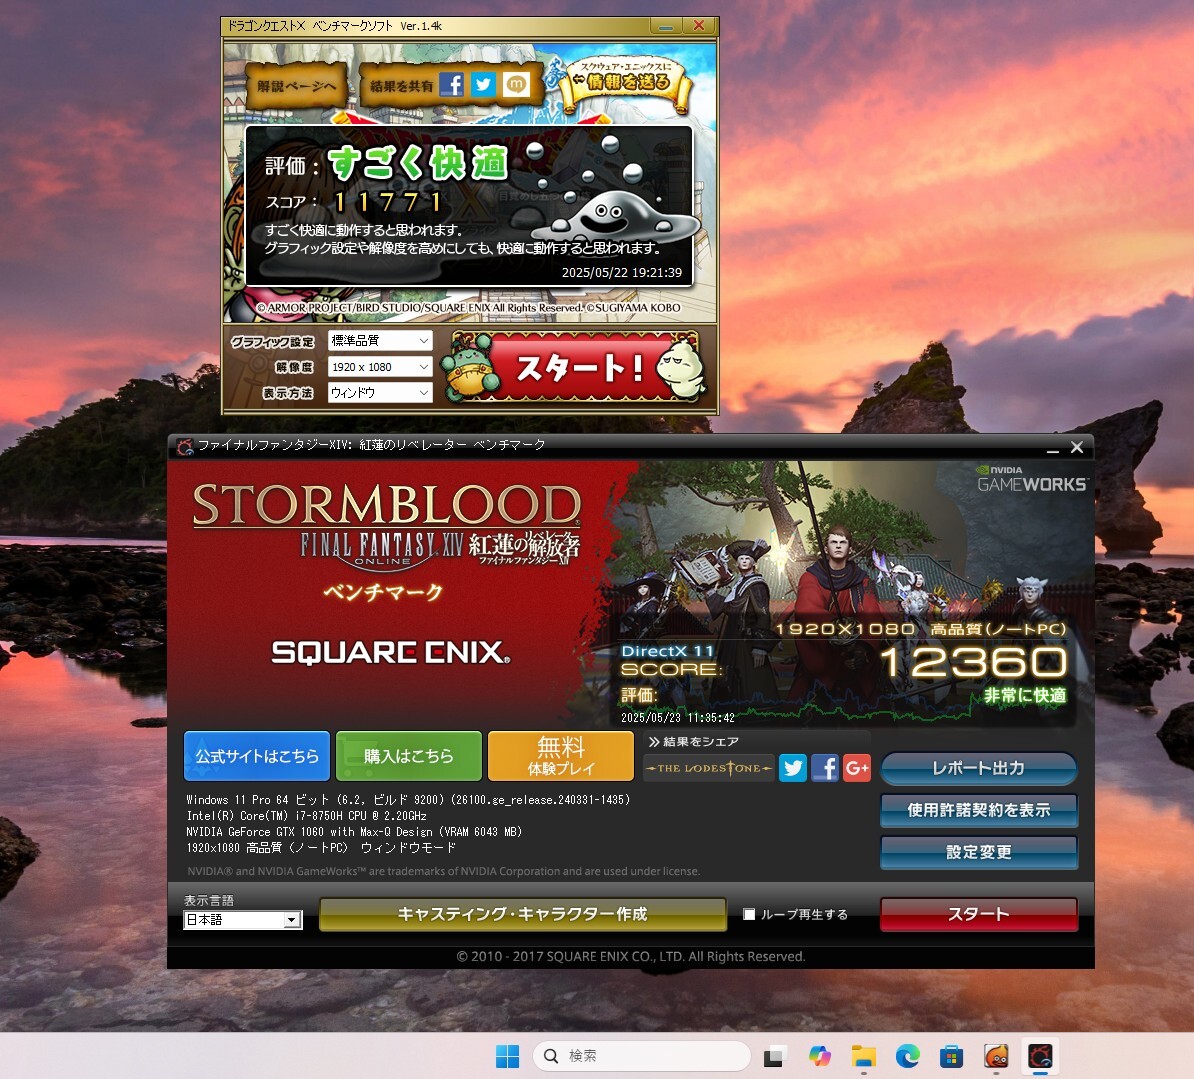The width and height of the screenshot is (1194, 1079).
Task: Click Twitter icon in Stormblood benchmark window
Action: click(x=793, y=768)
